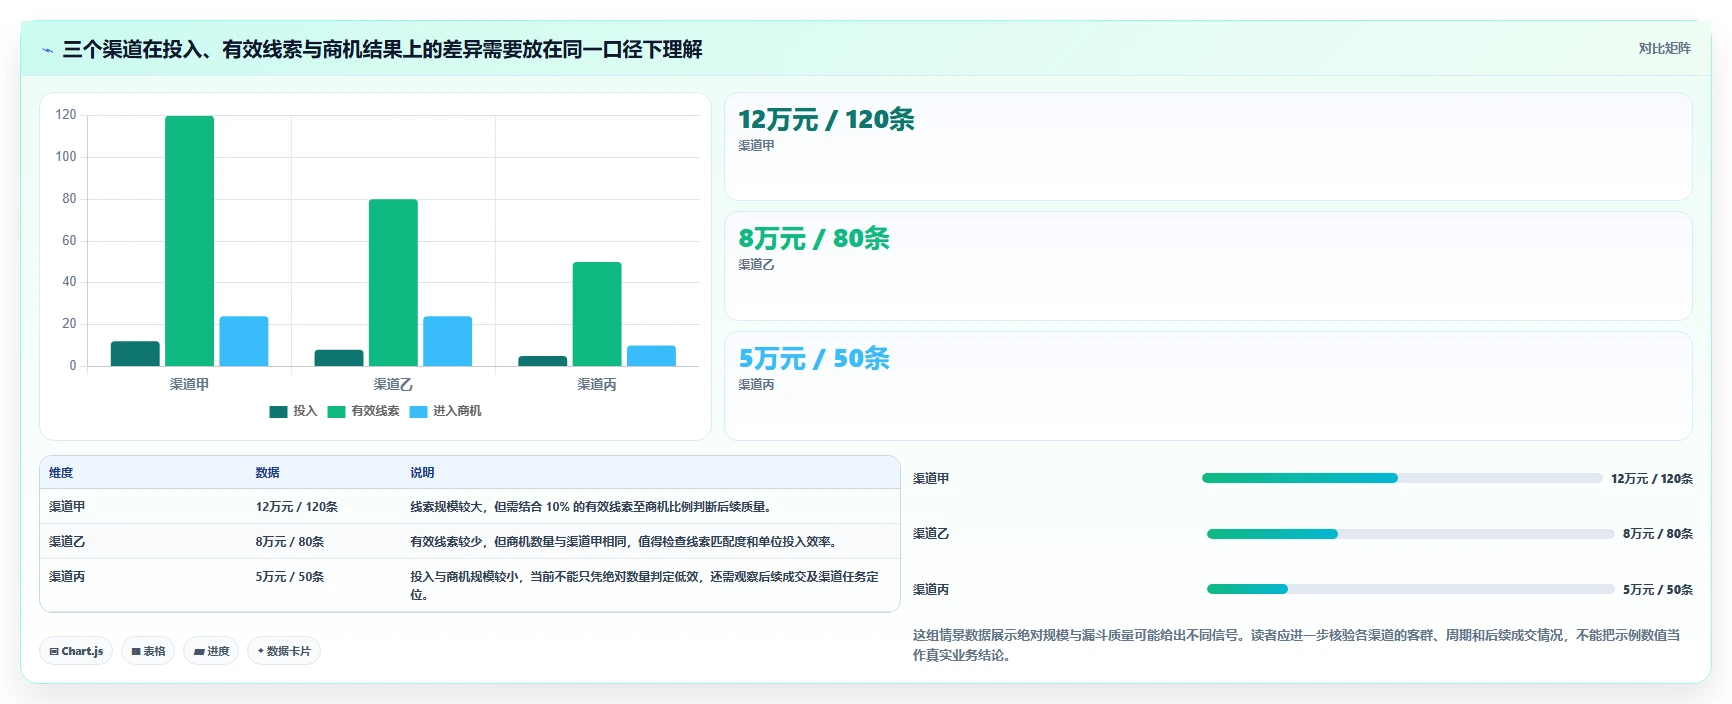Click the green 有效线索 bar for 渠道乙
This screenshot has height=704, width=1732.
point(393,283)
